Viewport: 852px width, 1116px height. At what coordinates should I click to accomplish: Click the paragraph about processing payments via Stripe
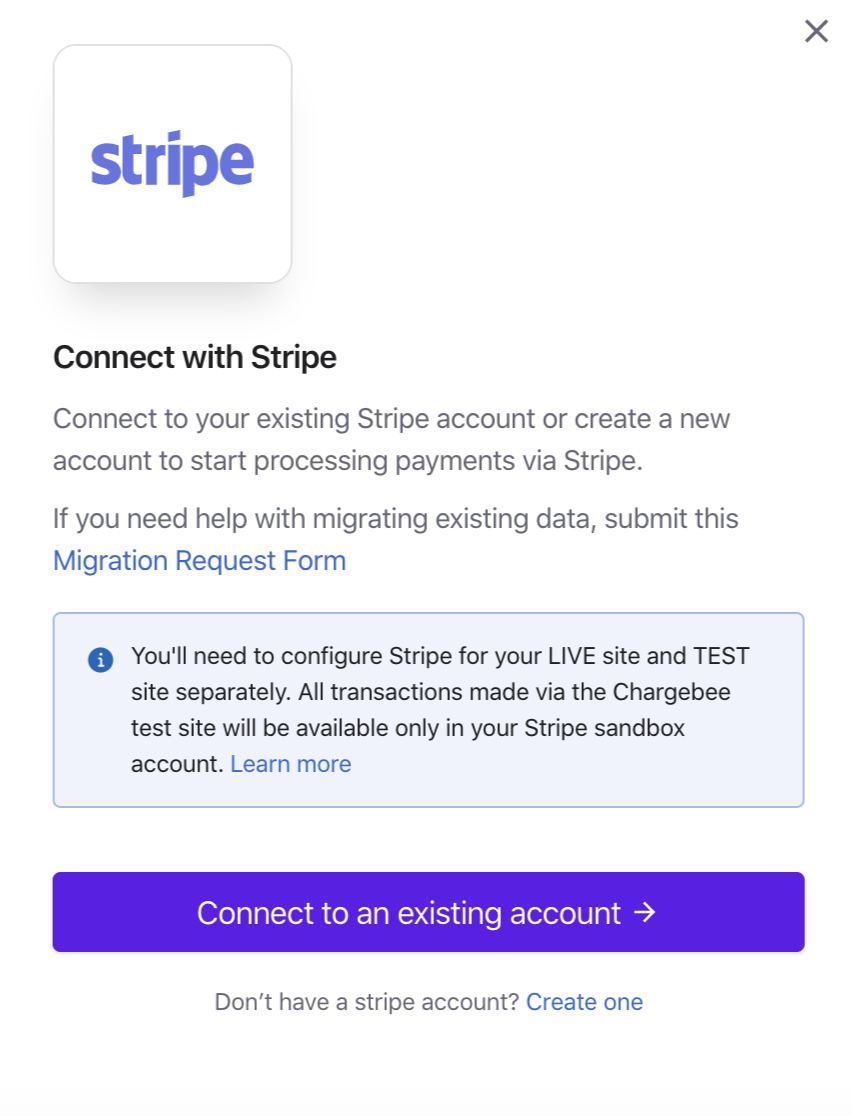coord(391,440)
